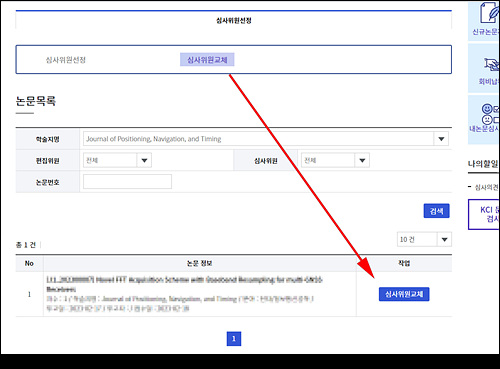Click the 논문 정보 column header
Viewport: 500px width, 369px height.
(x=199, y=263)
